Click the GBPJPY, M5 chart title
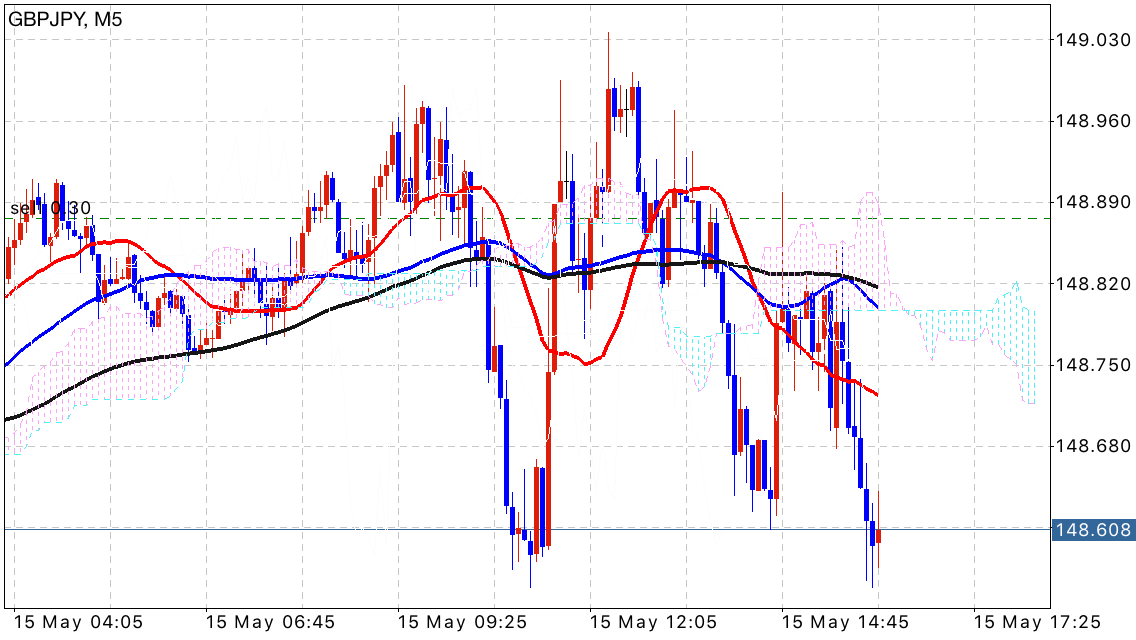Screen dimensions: 1136x640 [65, 19]
